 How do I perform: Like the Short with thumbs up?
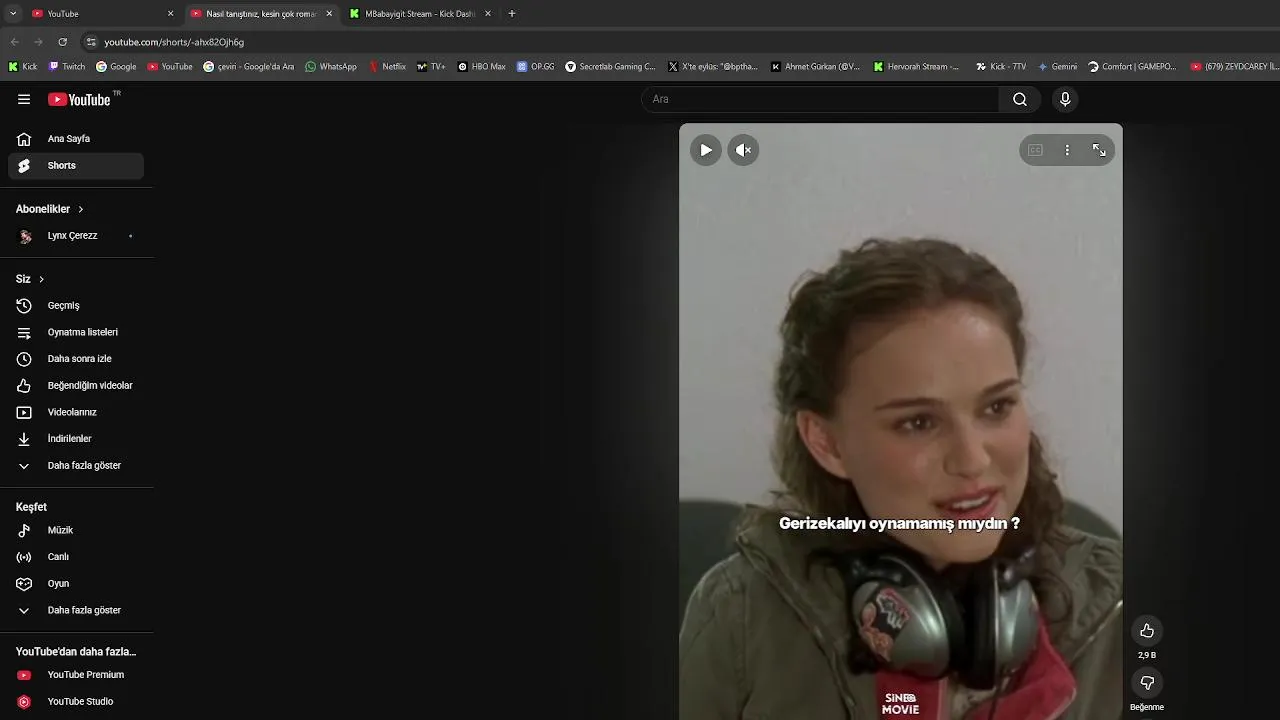pos(1147,631)
